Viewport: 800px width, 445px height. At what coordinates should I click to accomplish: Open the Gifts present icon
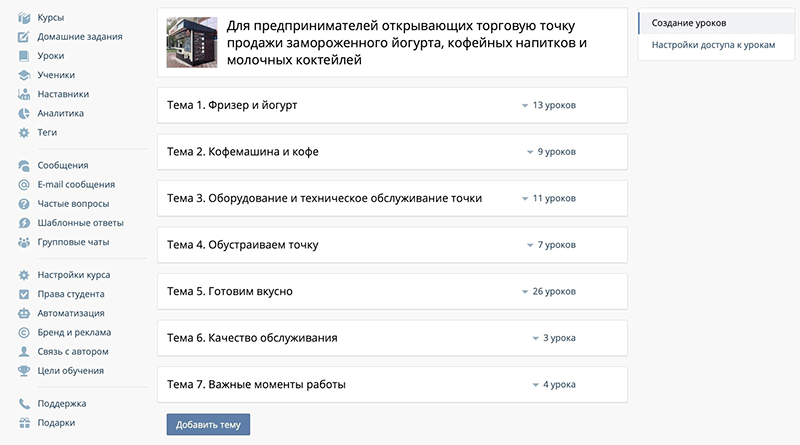[x=24, y=423]
